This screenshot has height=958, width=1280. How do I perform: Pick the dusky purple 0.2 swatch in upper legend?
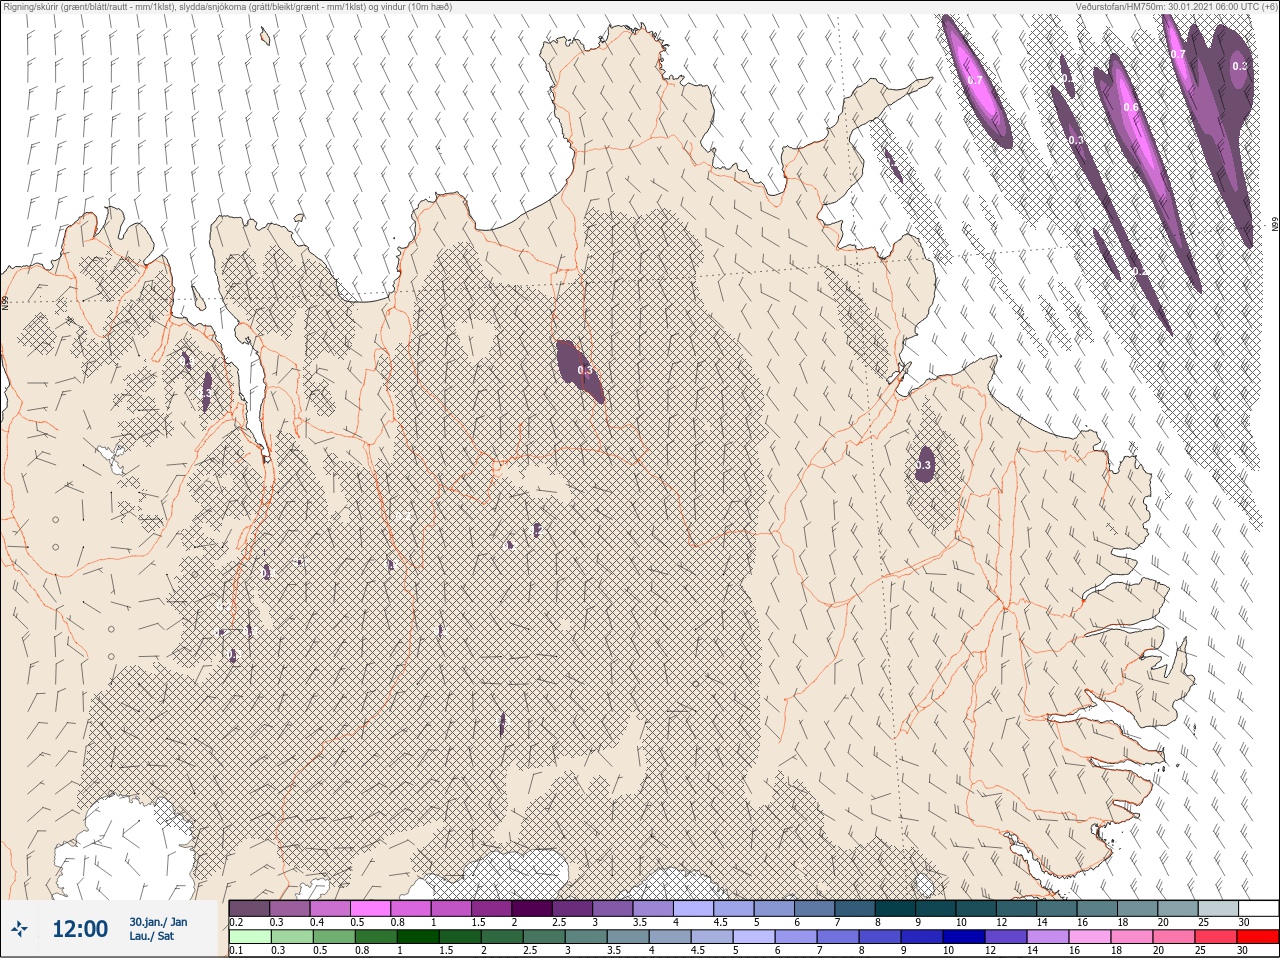tap(249, 908)
